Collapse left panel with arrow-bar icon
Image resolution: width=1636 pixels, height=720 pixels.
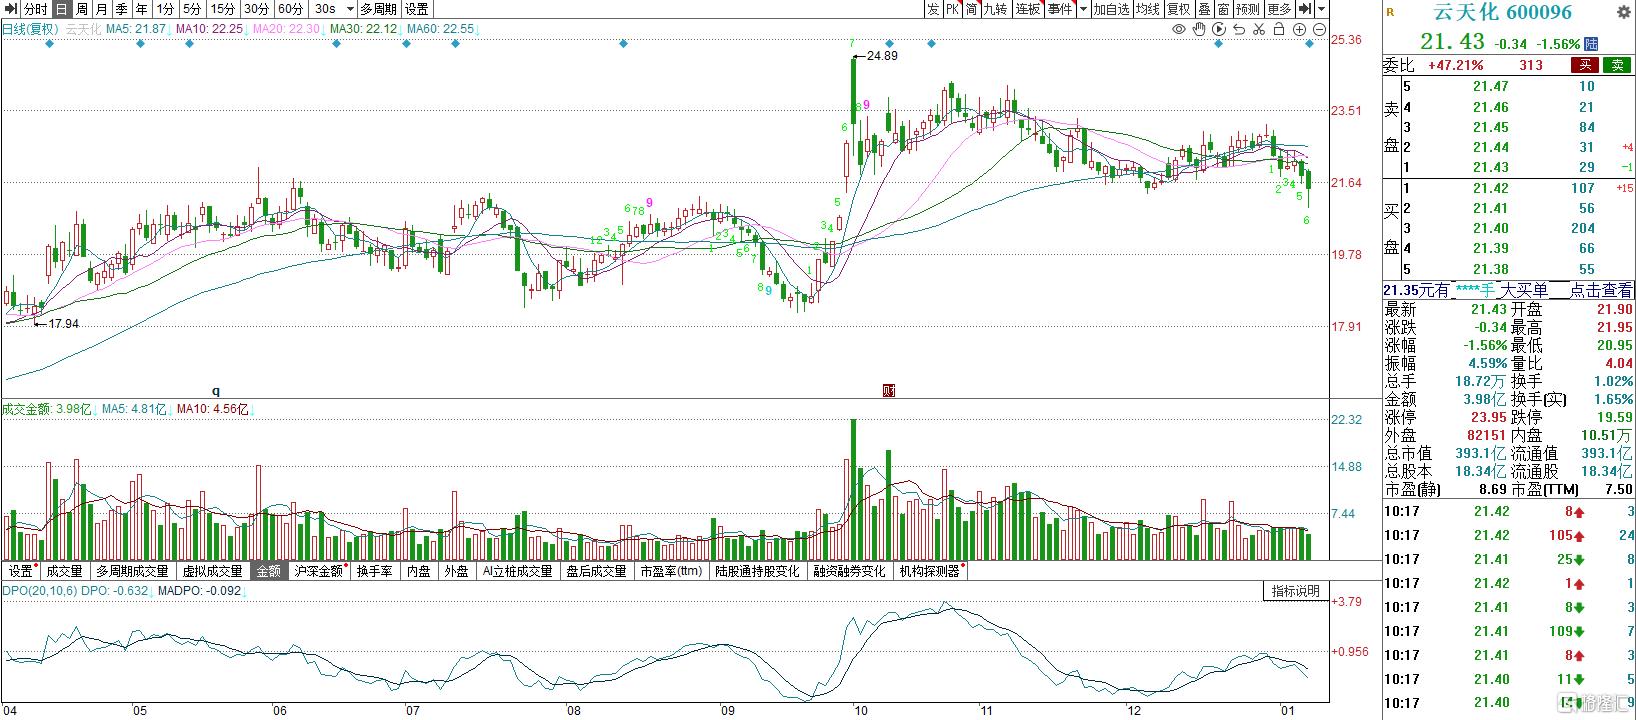(x=10, y=9)
